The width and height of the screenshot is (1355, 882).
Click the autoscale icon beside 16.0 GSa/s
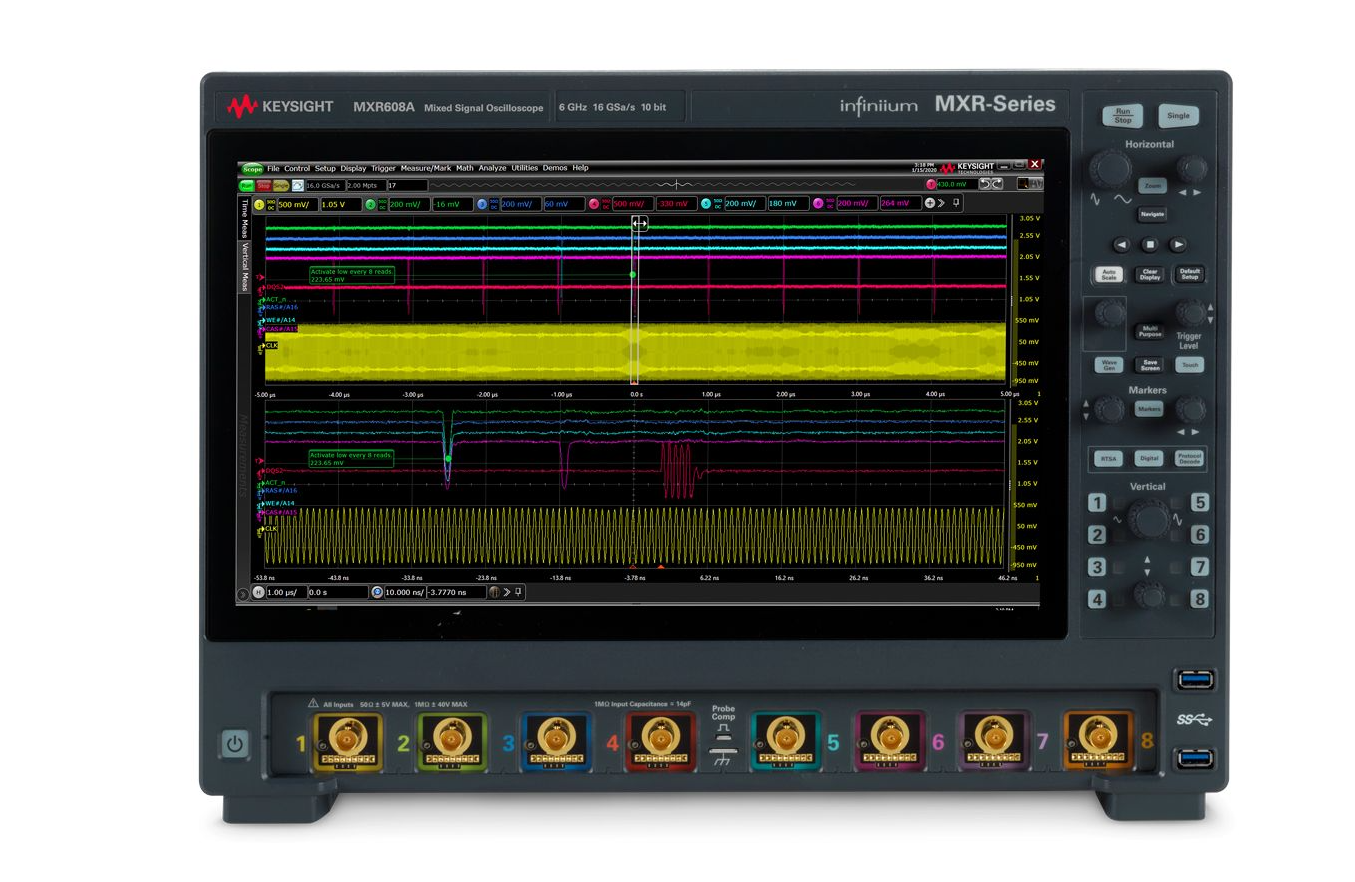click(x=298, y=185)
